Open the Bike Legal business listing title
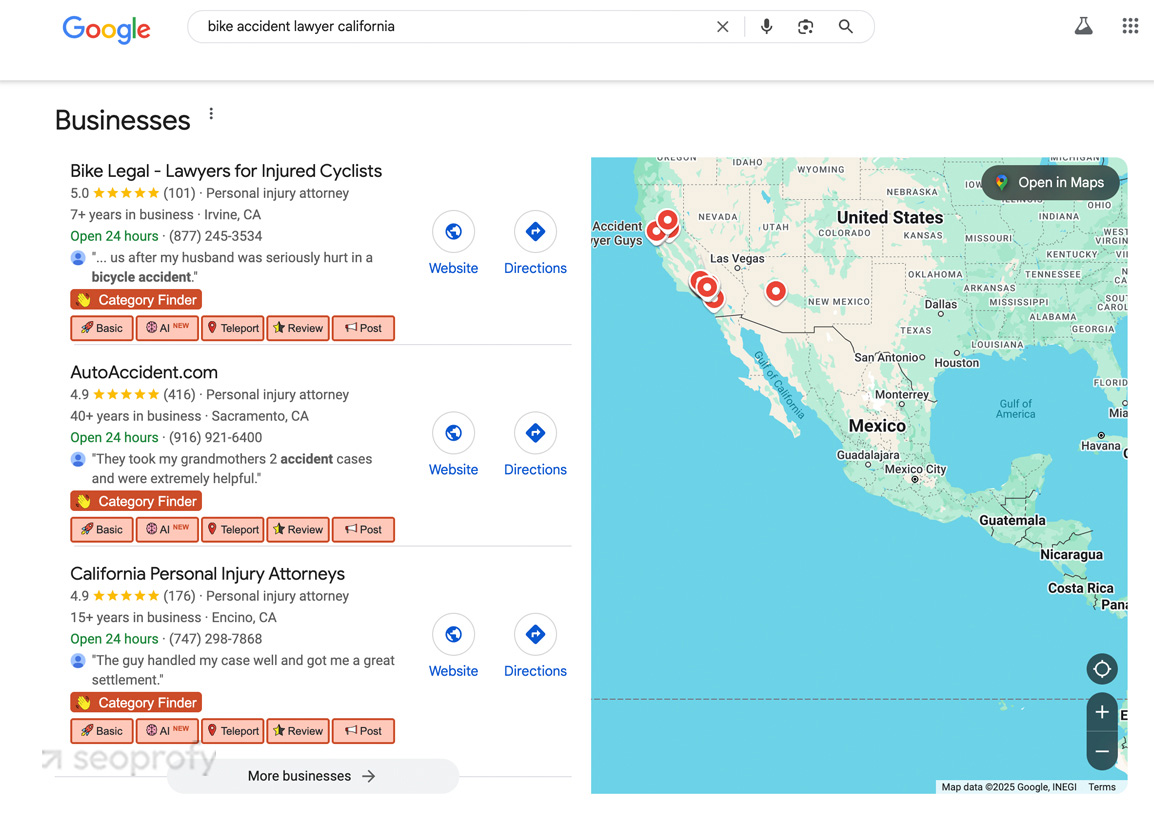Image resolution: width=1154 pixels, height=818 pixels. point(226,171)
